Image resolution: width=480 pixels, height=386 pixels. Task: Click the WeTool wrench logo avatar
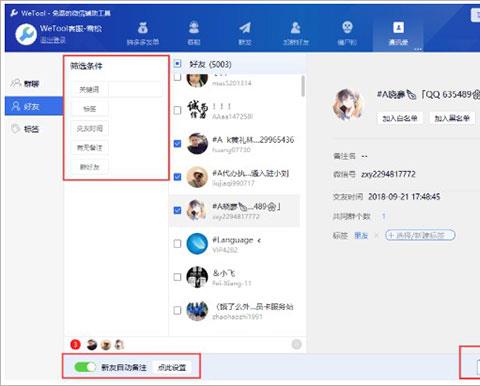pyautogui.click(x=26, y=34)
